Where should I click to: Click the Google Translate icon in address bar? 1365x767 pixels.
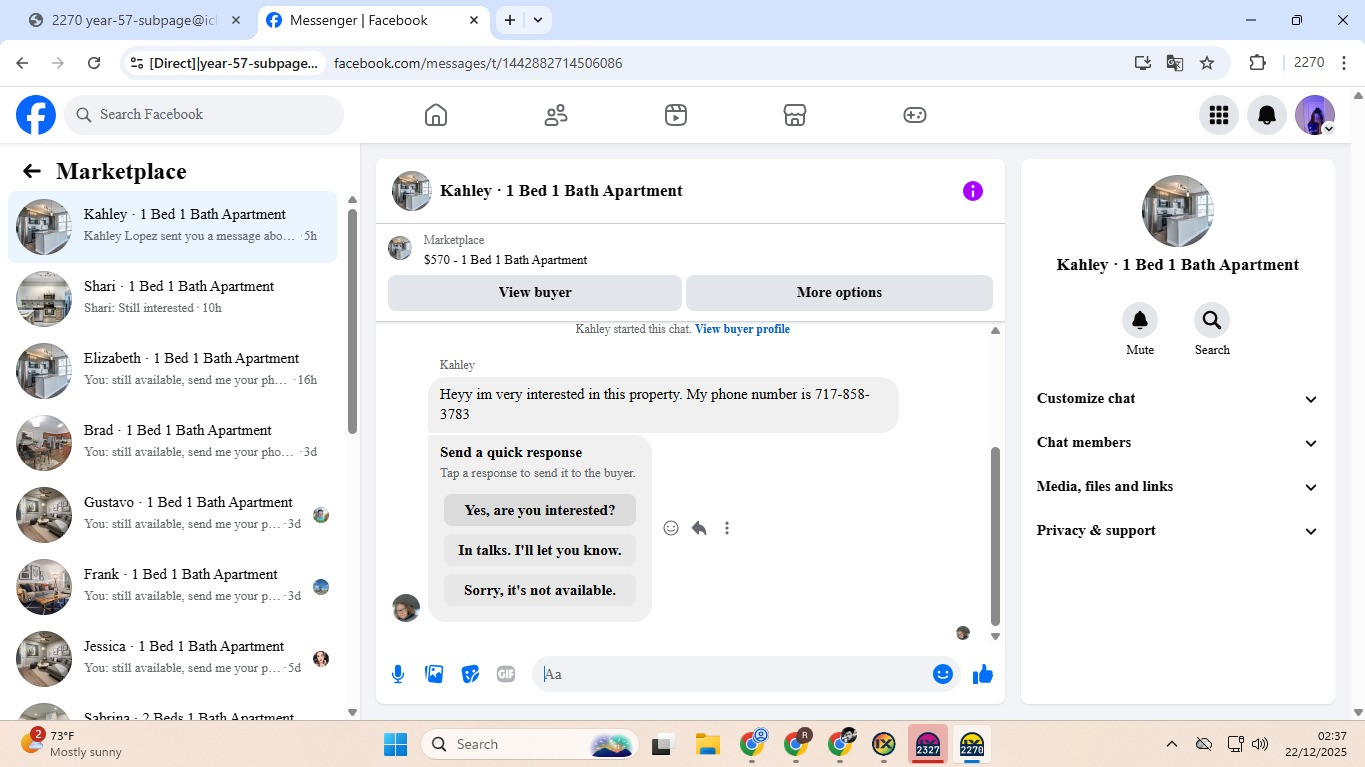coord(1175,63)
